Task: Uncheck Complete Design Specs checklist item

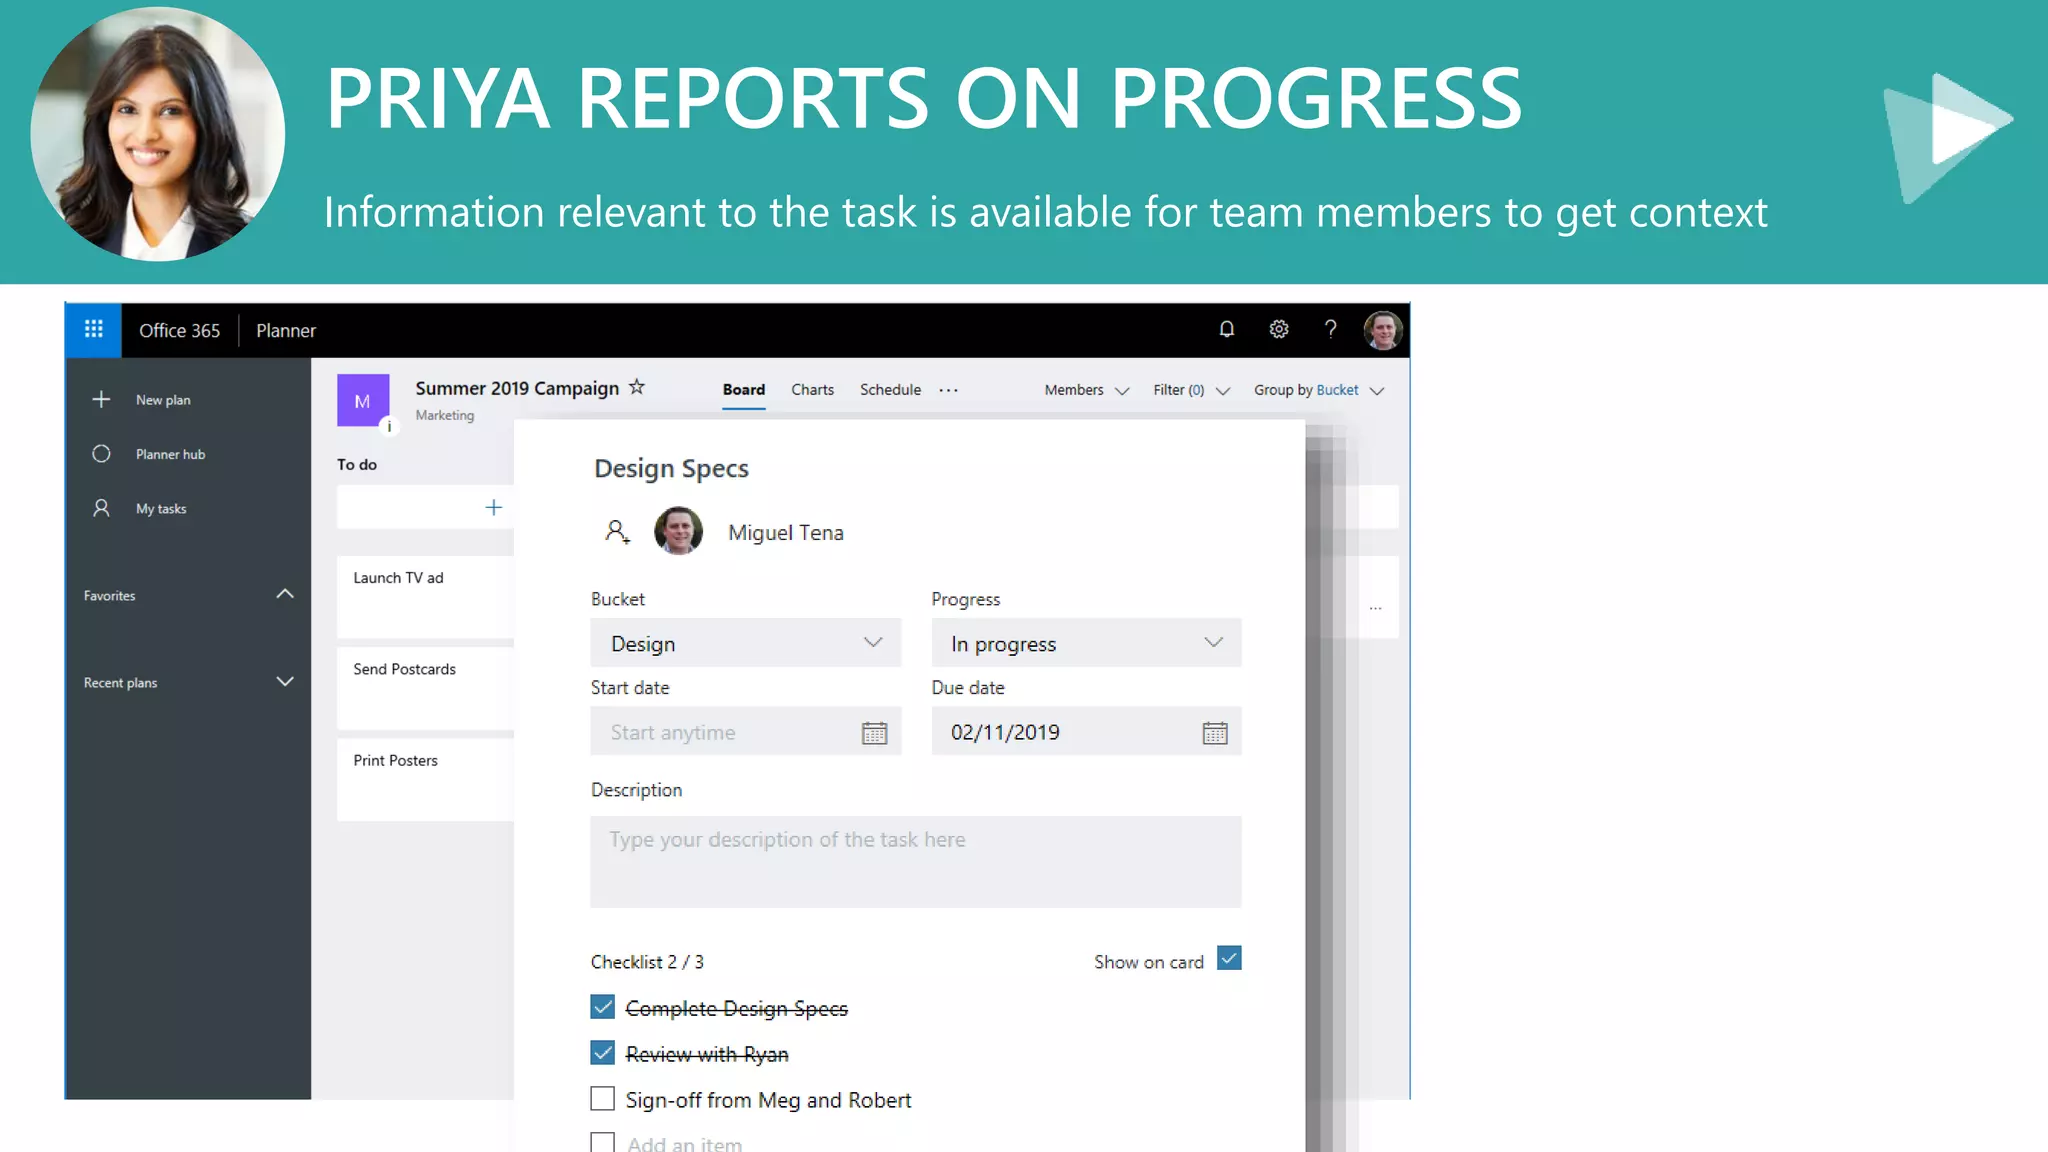Action: tap(602, 1007)
